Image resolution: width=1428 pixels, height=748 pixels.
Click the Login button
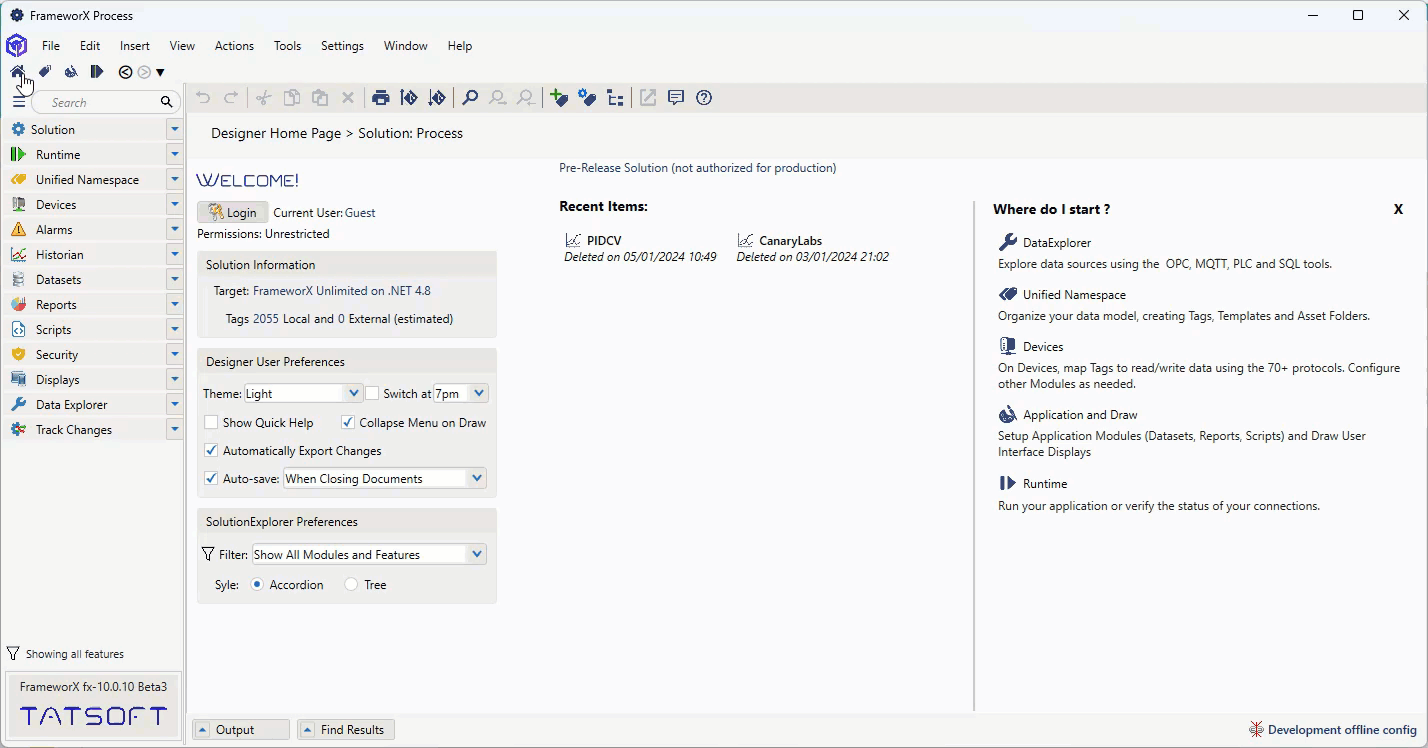pyautogui.click(x=232, y=213)
